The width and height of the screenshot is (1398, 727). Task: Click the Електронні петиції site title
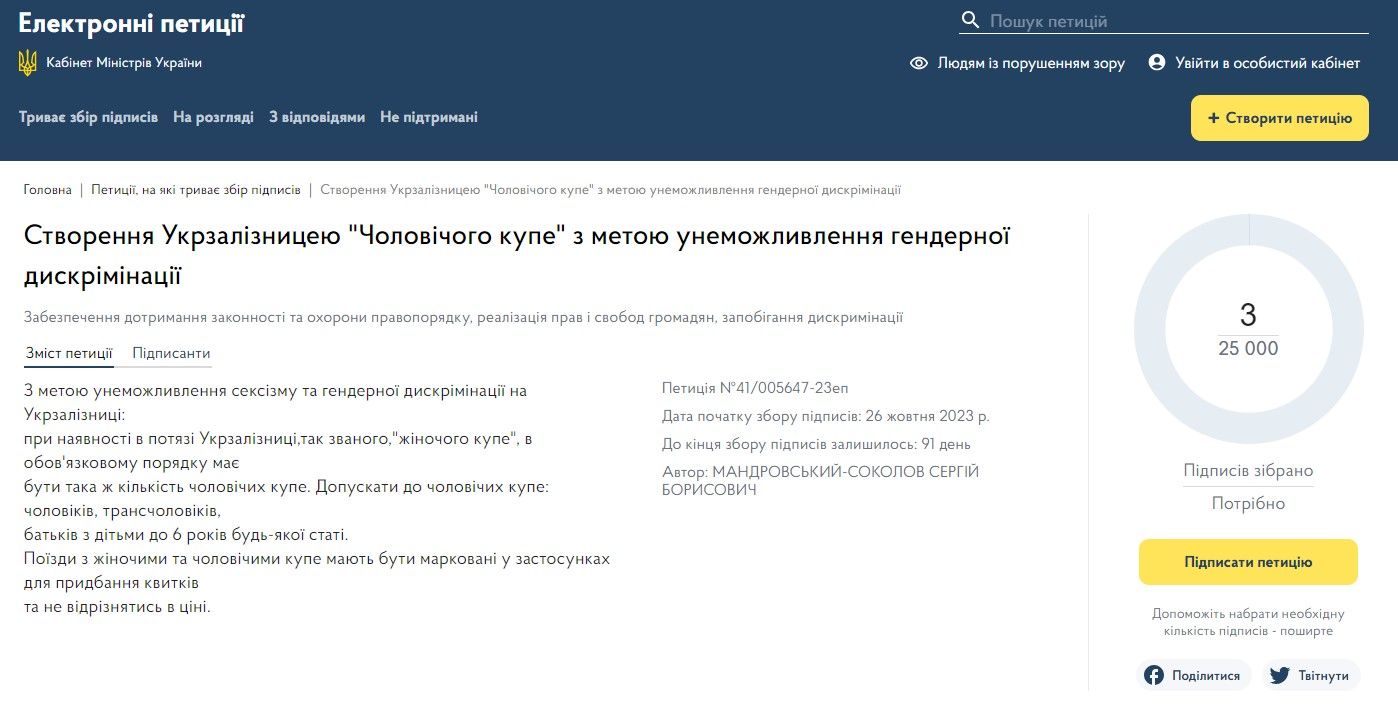pos(131,24)
